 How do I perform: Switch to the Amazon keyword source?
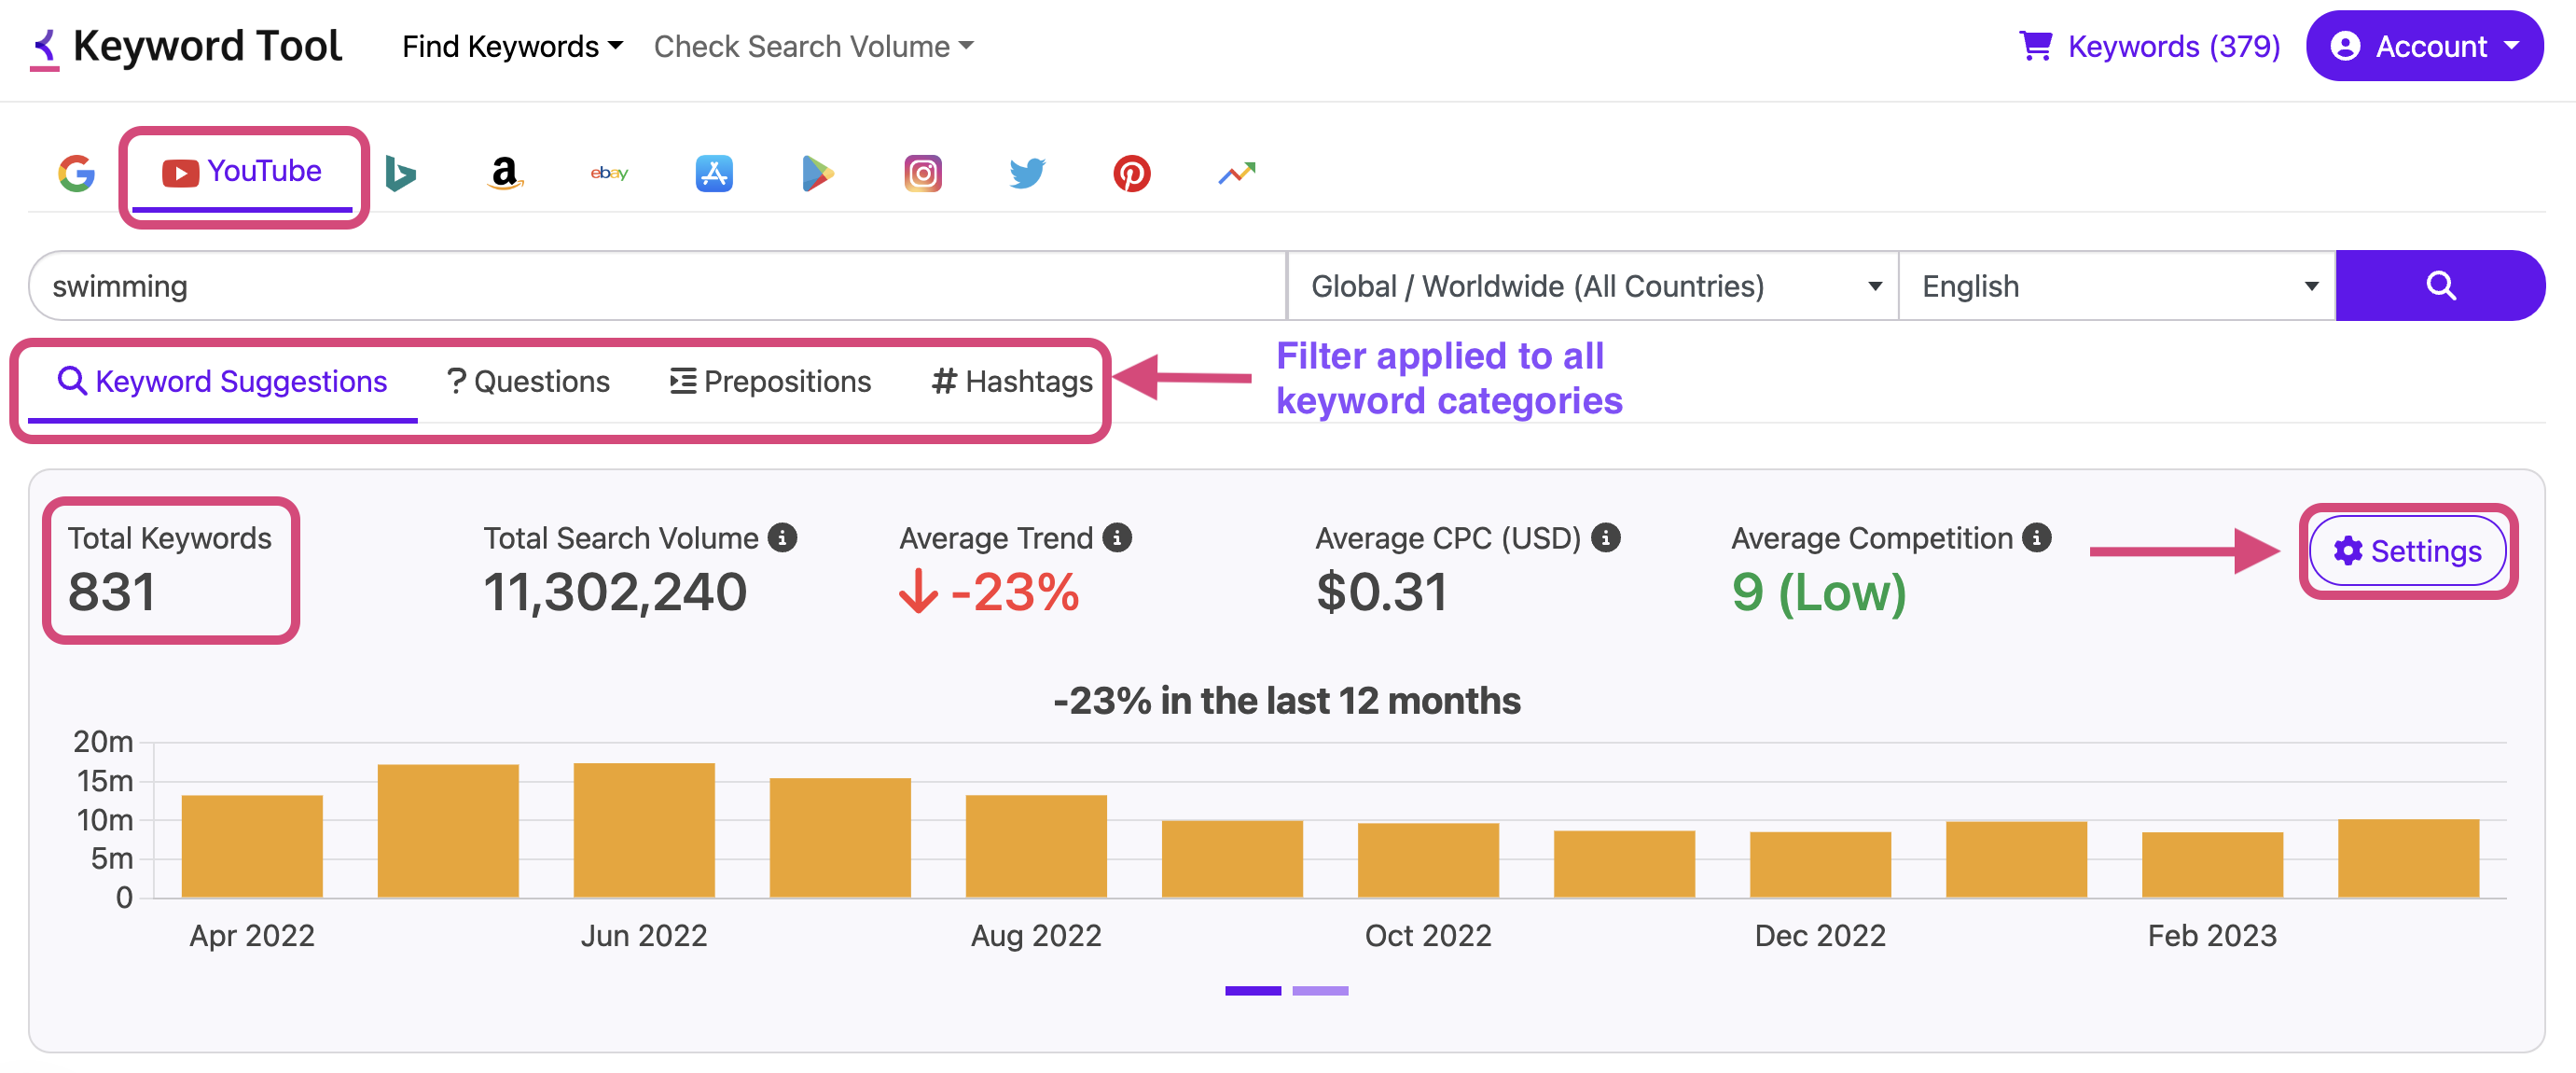pyautogui.click(x=505, y=173)
